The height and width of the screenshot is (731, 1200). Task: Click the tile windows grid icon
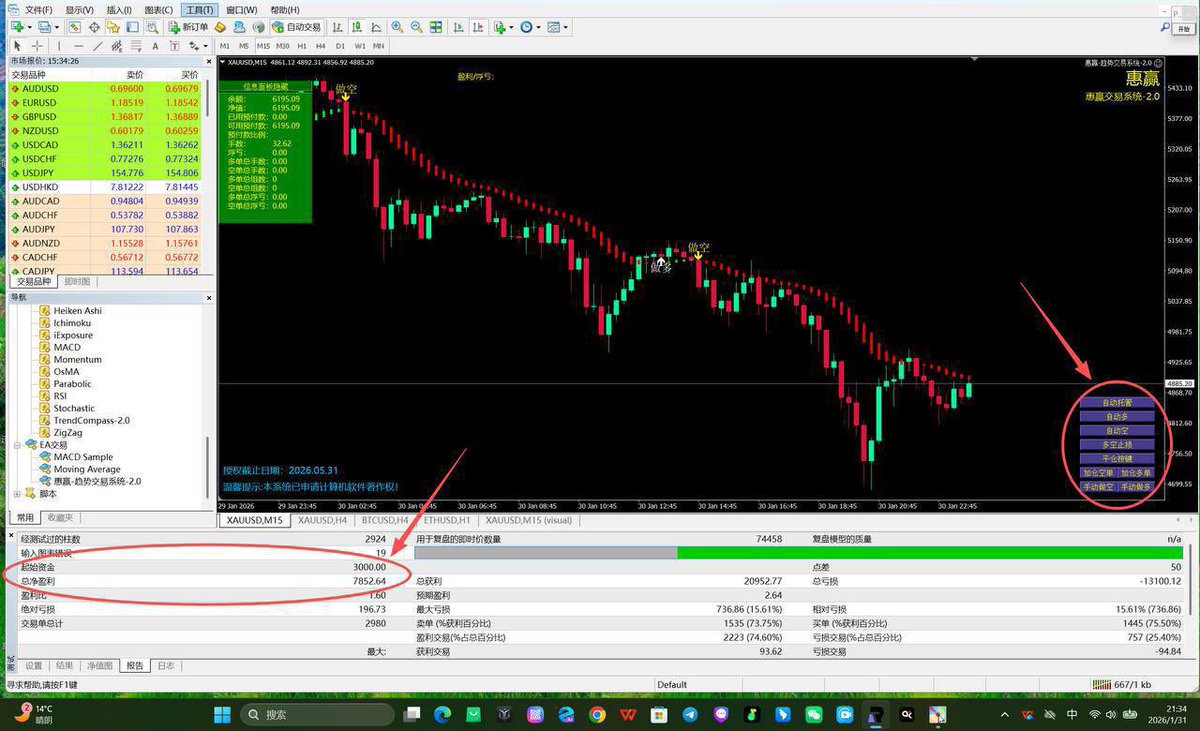coord(436,27)
